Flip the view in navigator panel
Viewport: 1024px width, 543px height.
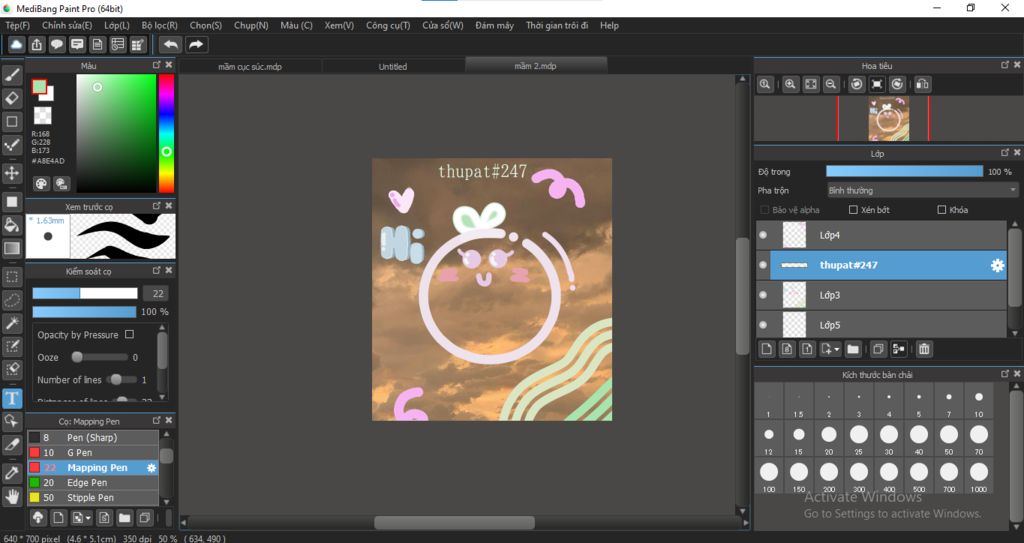point(922,84)
